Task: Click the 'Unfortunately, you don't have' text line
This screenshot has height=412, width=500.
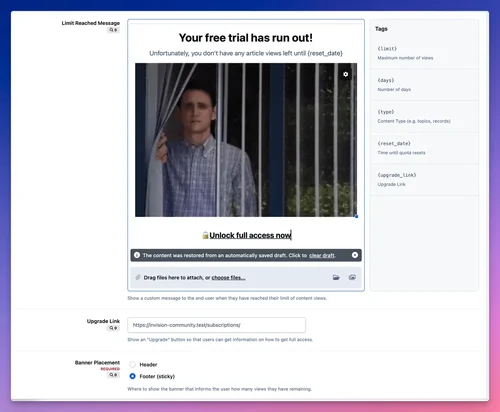Action: click(246, 53)
